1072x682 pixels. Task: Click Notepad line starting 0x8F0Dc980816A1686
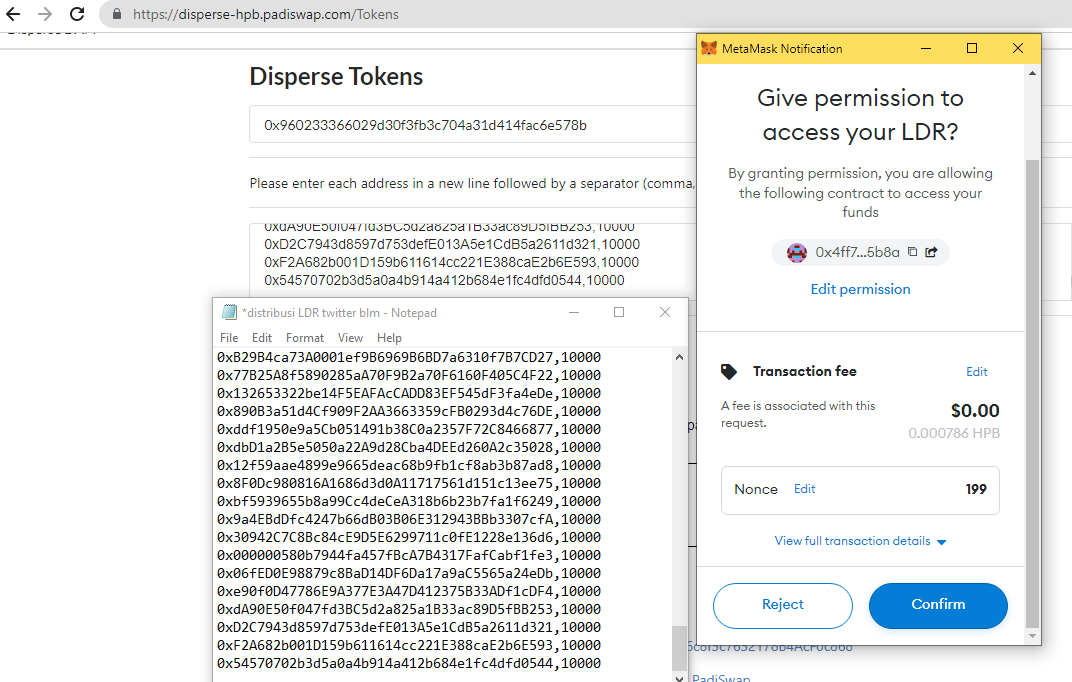coord(409,483)
